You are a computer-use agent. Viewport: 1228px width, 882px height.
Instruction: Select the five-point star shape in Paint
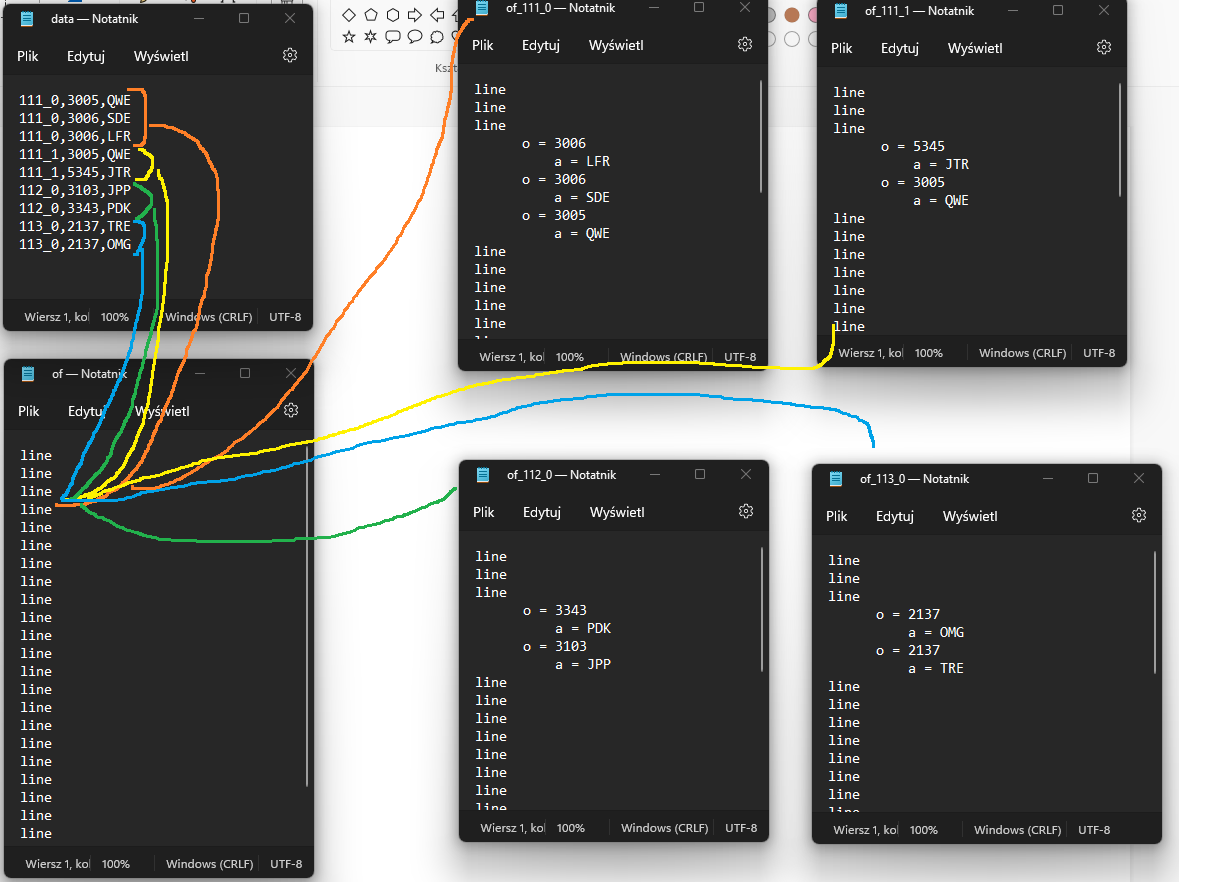pyautogui.click(x=349, y=37)
